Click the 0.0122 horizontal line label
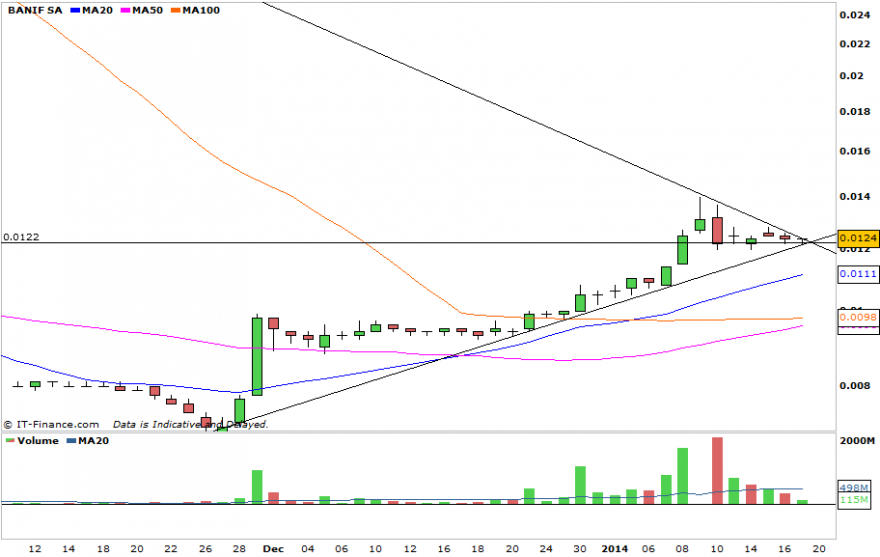This screenshot has height=557, width=880. [21, 237]
